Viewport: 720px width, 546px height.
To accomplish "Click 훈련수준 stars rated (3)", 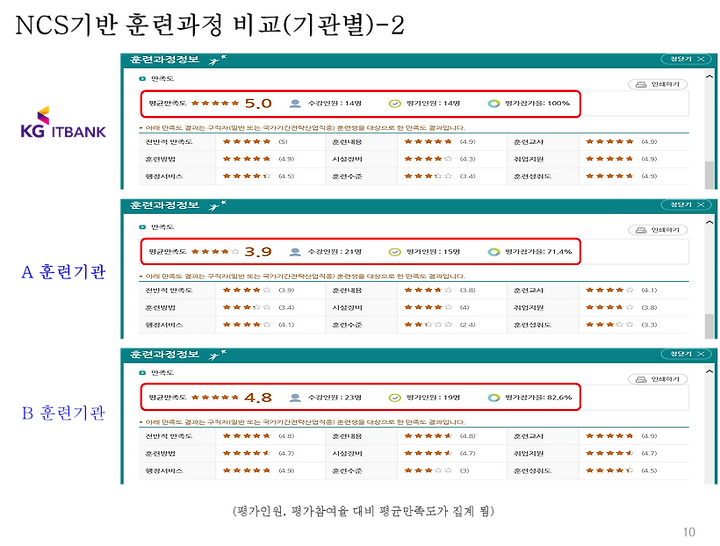I will tap(428, 470).
